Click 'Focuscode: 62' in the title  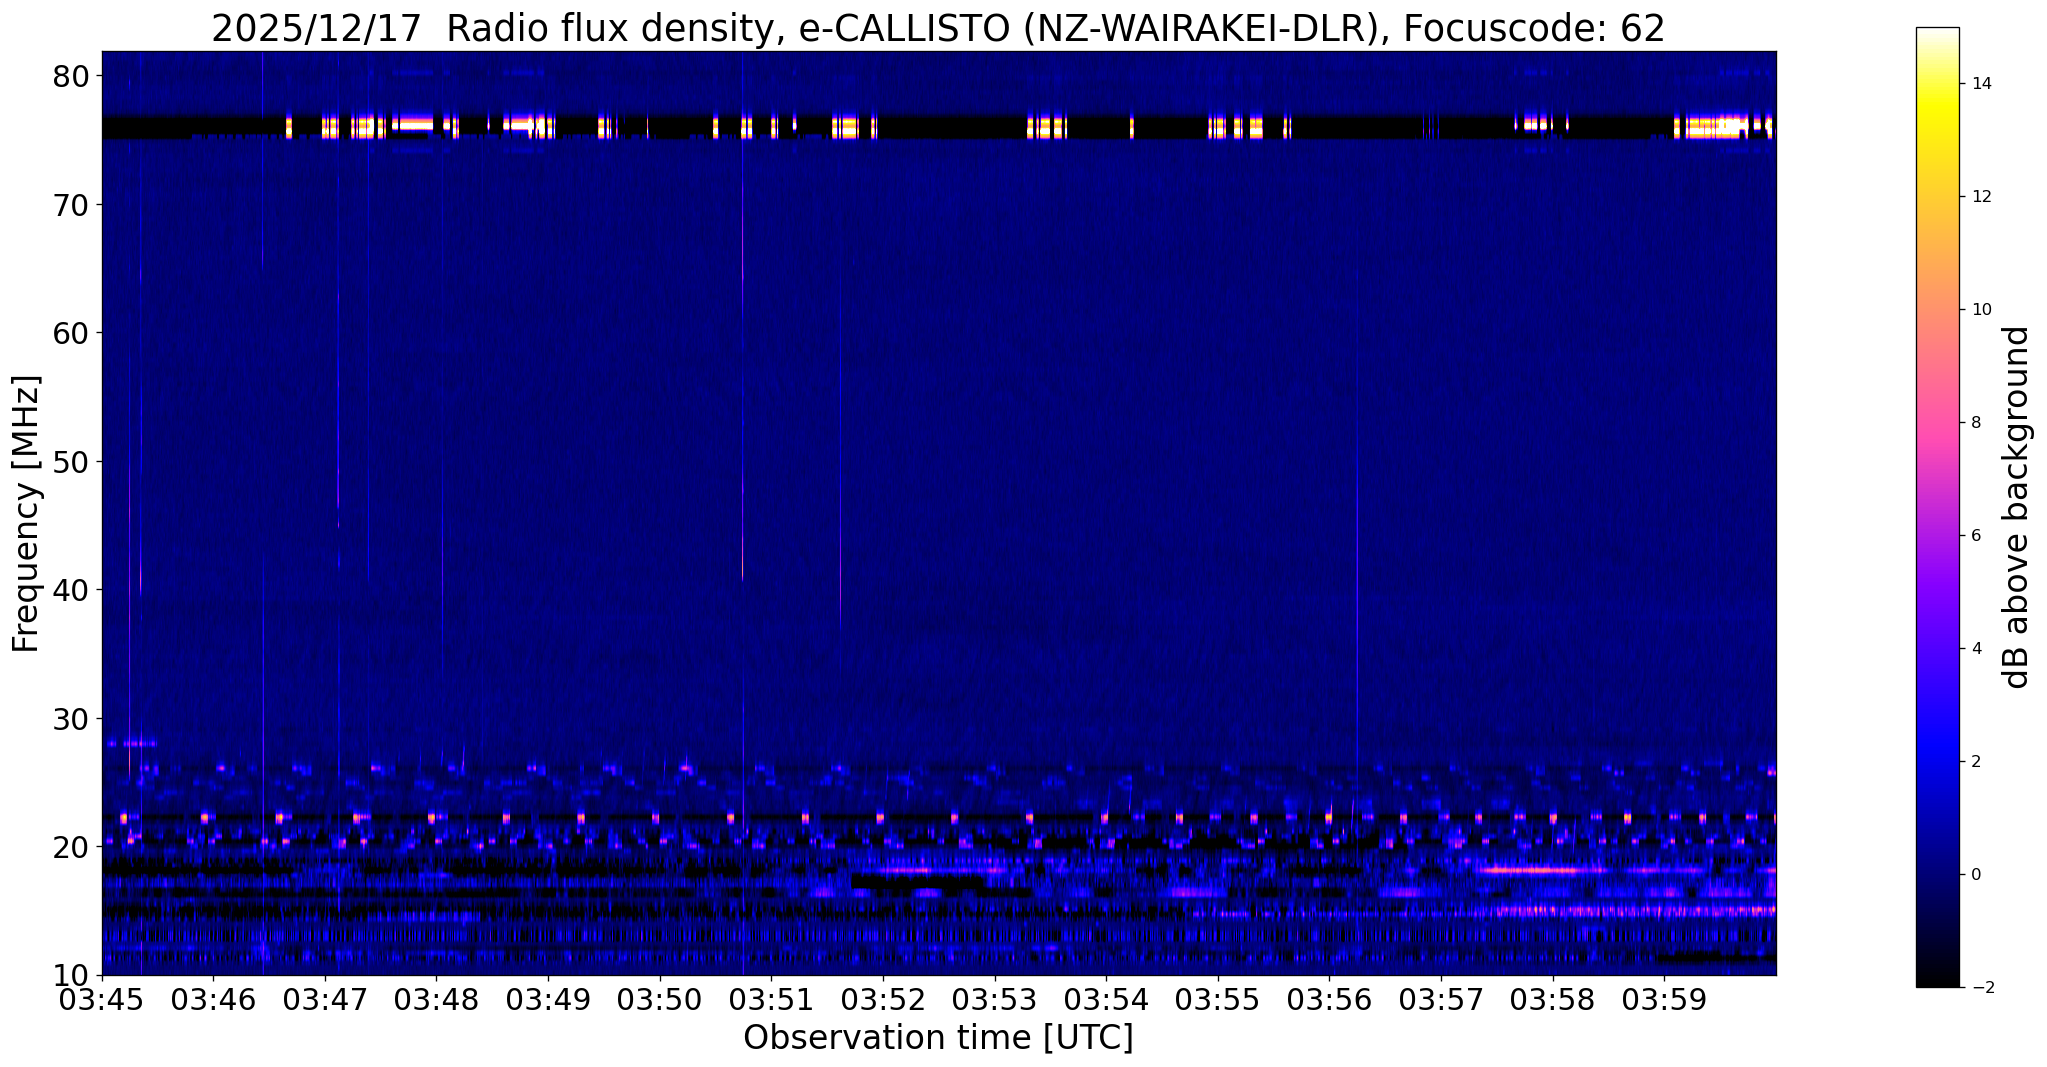(x=1534, y=30)
